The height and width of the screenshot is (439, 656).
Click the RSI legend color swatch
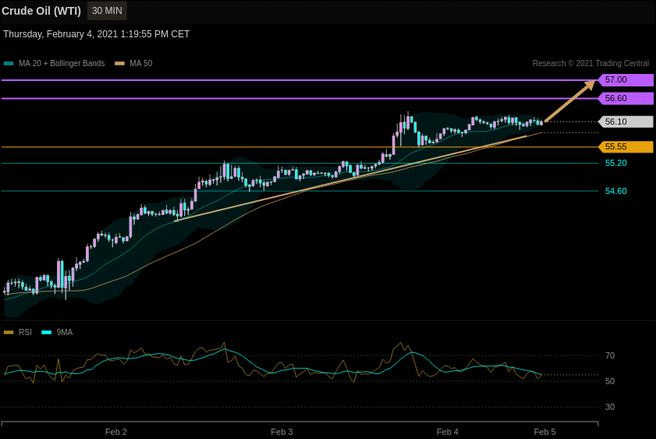coord(8,332)
